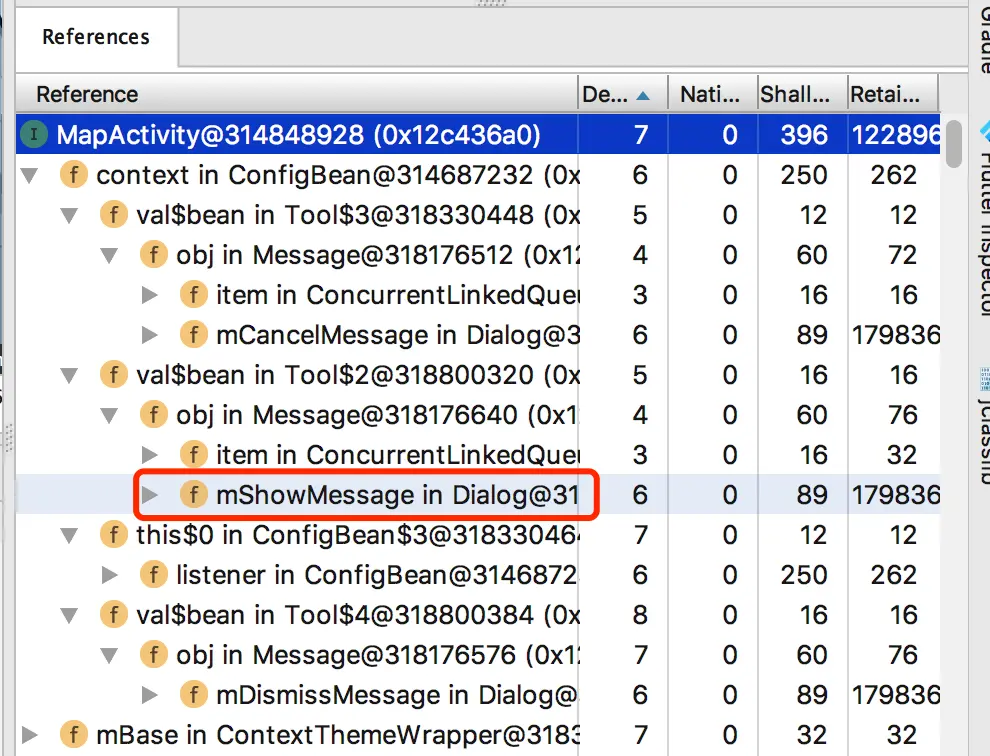
Task: Open the Gradle side tool window
Action: pos(984,38)
